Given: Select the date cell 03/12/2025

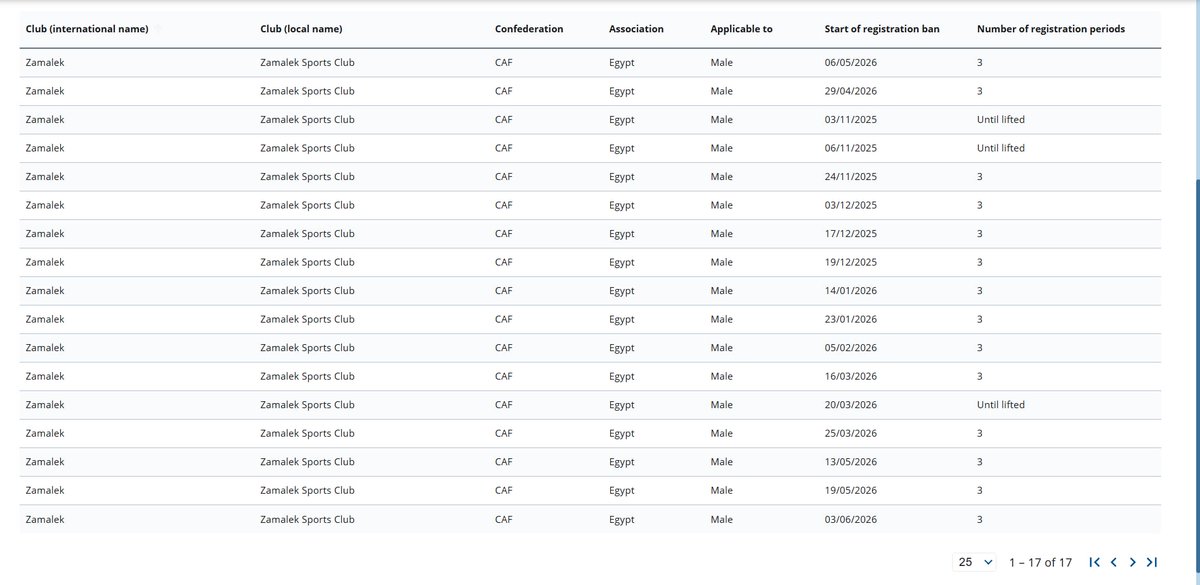Looking at the screenshot, I should (851, 205).
